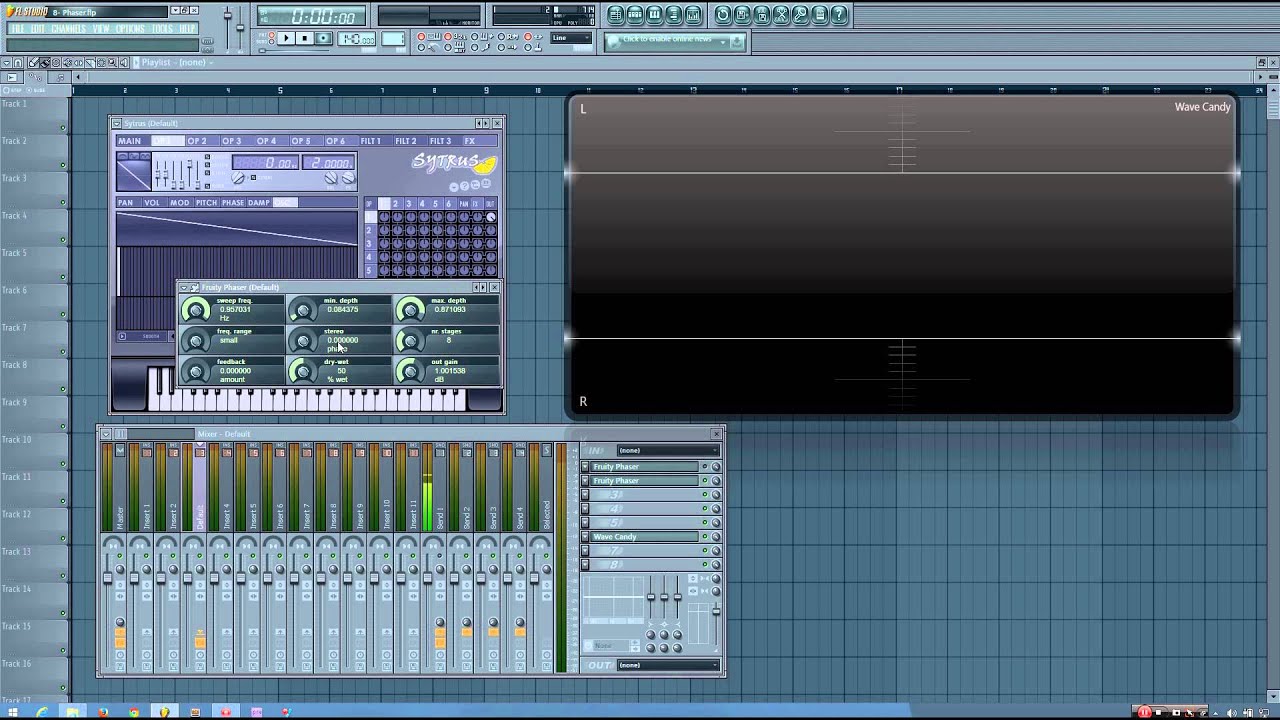The image size is (1280, 720).
Task: Click the Play button in transport
Action: pos(286,39)
